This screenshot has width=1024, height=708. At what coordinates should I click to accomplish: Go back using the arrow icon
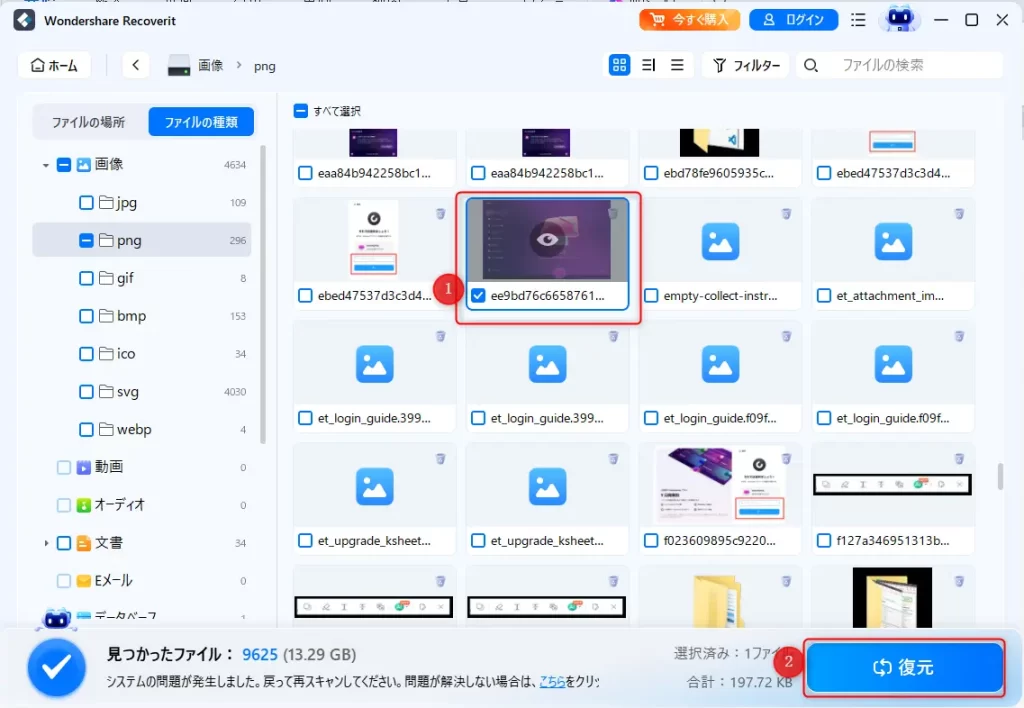coord(135,64)
